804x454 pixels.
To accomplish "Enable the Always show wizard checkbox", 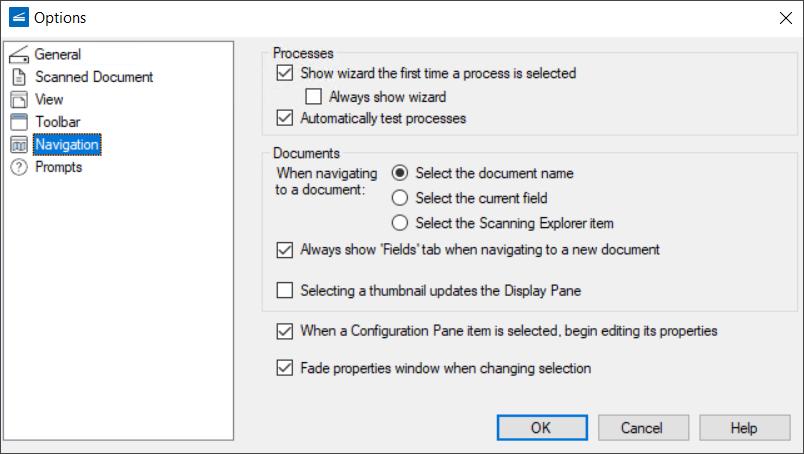I will 312,97.
